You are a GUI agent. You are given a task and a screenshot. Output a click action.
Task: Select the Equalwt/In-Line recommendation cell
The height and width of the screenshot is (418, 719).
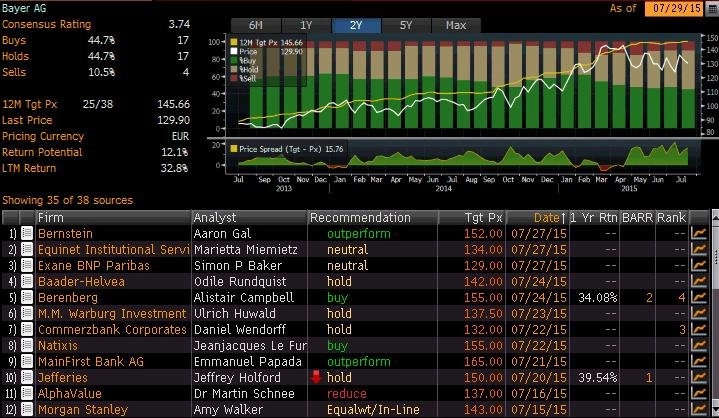(x=373, y=409)
